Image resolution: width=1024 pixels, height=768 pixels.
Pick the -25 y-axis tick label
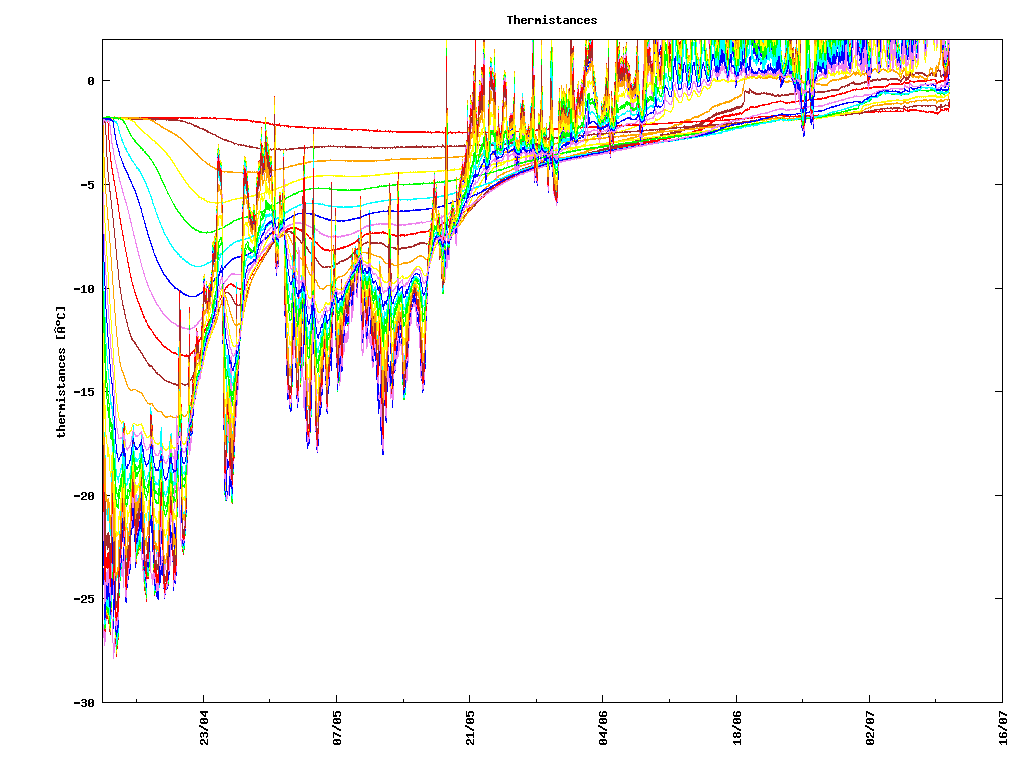[x=85, y=599]
